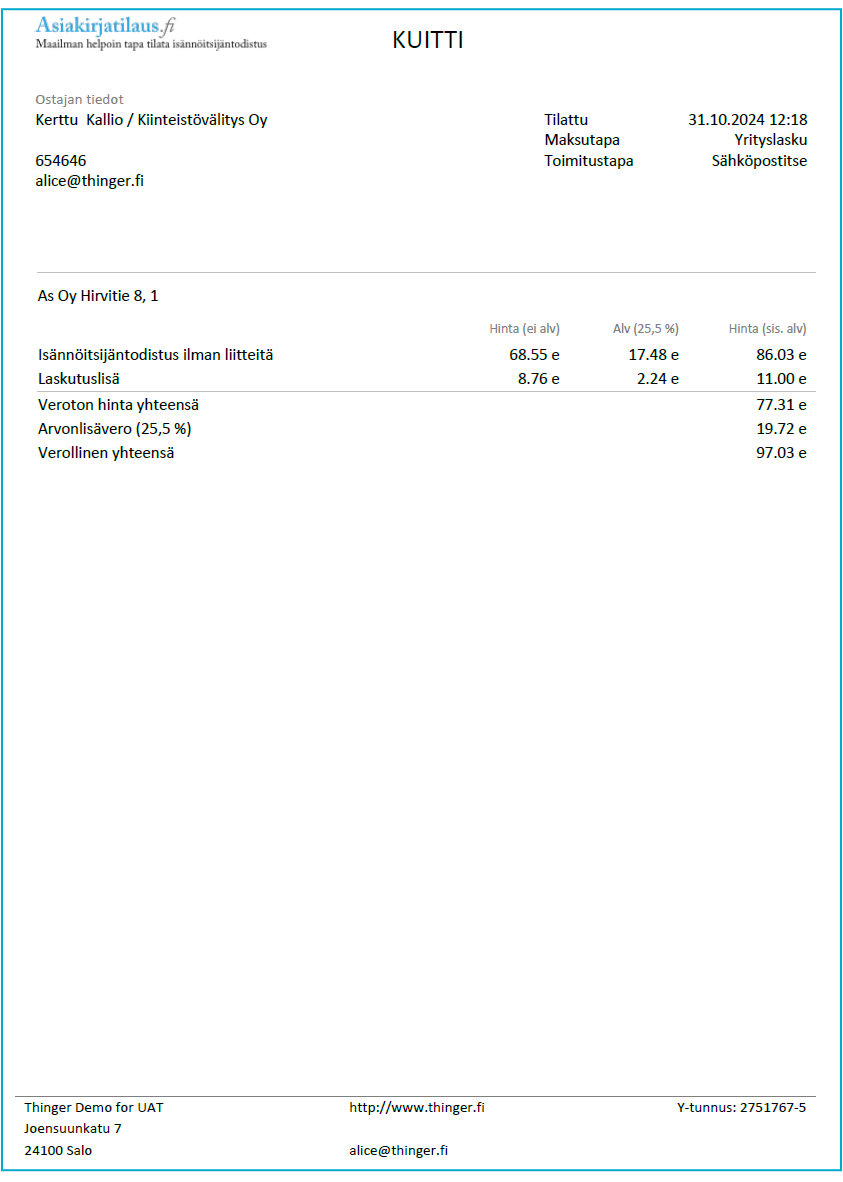Click the order date 31.10.2024 12:18
Image resolution: width=843 pixels, height=1182 pixels.
[x=747, y=120]
